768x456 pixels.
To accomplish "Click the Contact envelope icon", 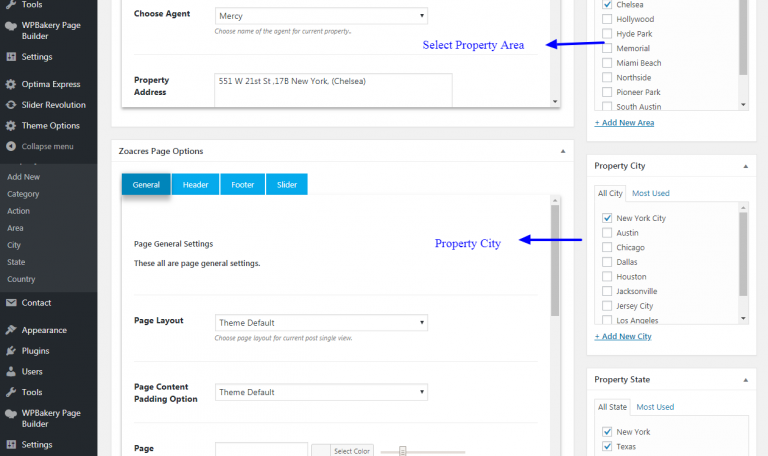I will 11,303.
